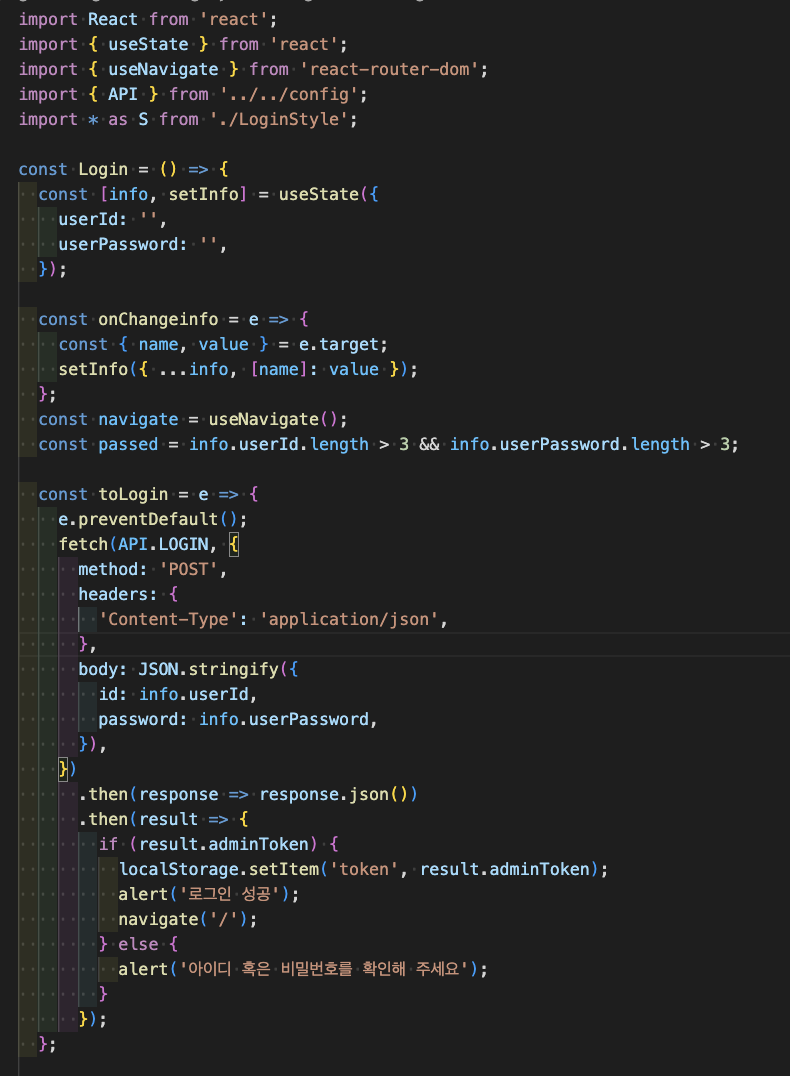Image resolution: width=790 pixels, height=1076 pixels.
Task: Select the 'token' key string
Action: pyautogui.click(x=364, y=869)
